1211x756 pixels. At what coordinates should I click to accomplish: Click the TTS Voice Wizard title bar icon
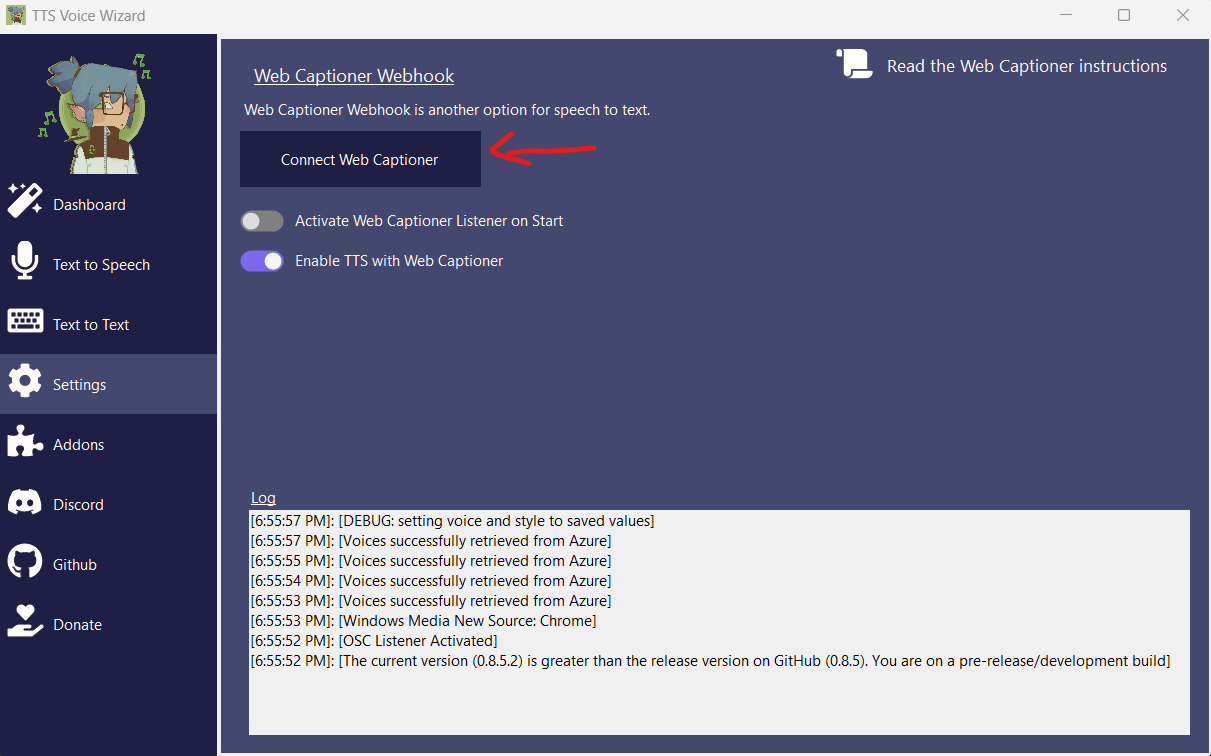16,15
